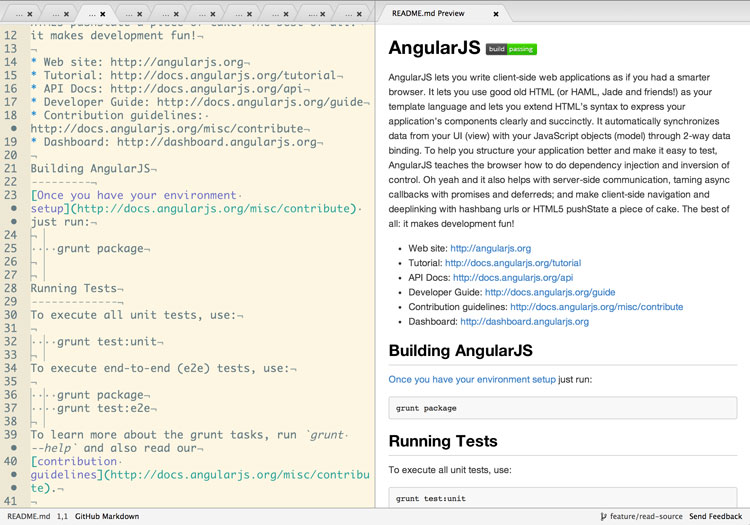Click '* Dashboard:' text on editor line 19

point(70,142)
